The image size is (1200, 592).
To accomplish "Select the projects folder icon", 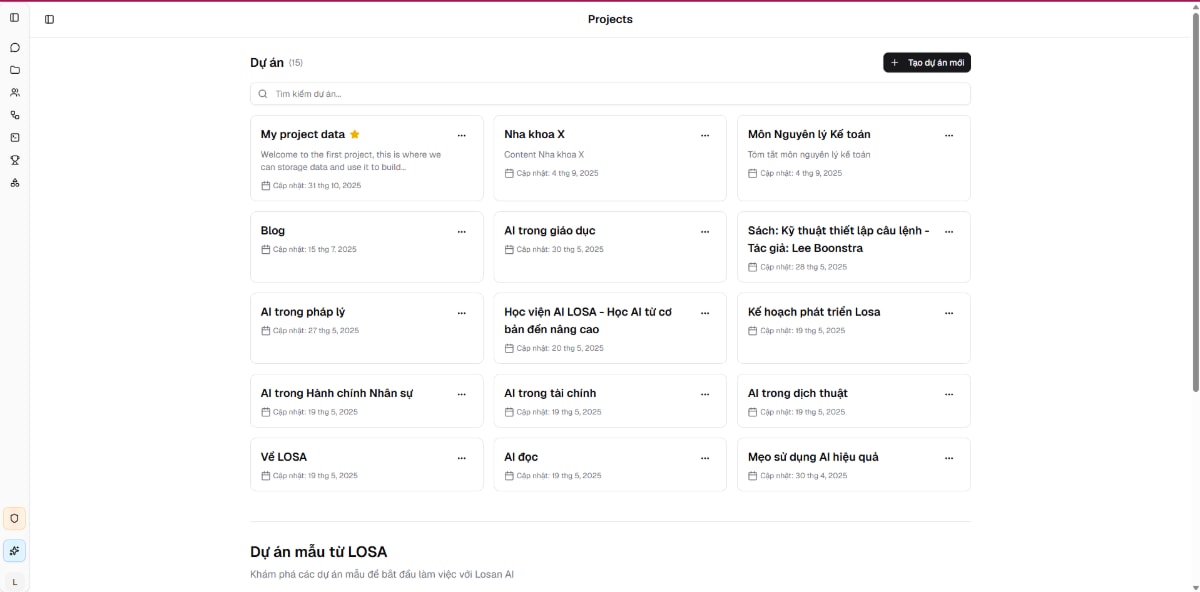I will (14, 69).
